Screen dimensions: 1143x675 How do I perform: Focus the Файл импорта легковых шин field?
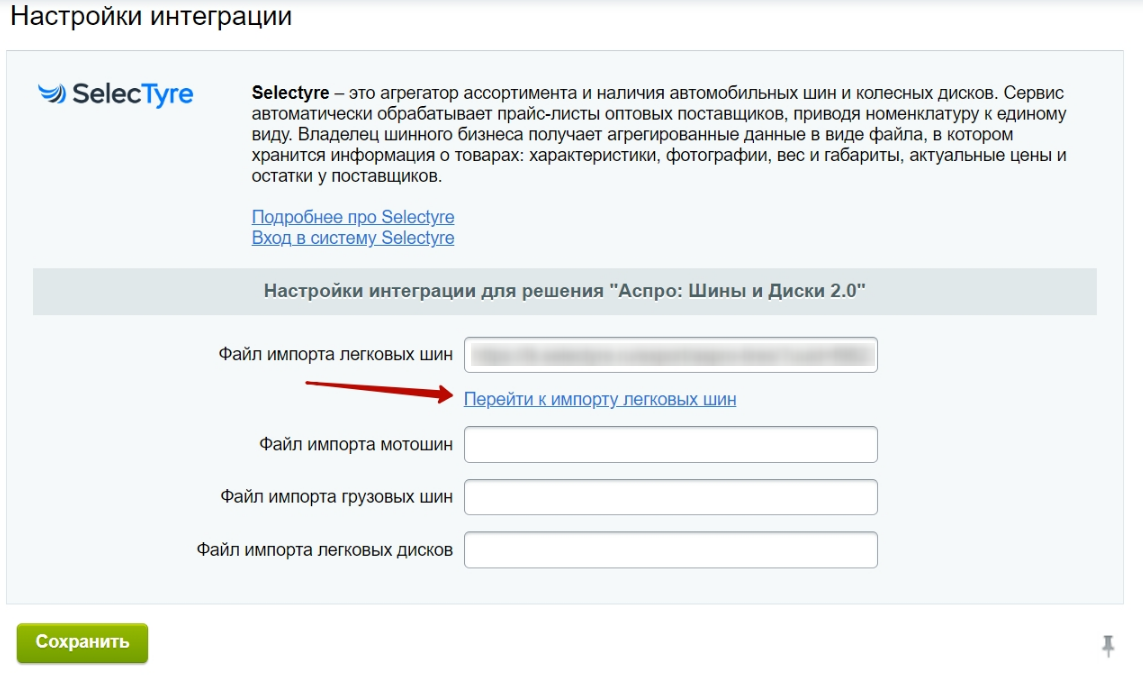coord(671,355)
